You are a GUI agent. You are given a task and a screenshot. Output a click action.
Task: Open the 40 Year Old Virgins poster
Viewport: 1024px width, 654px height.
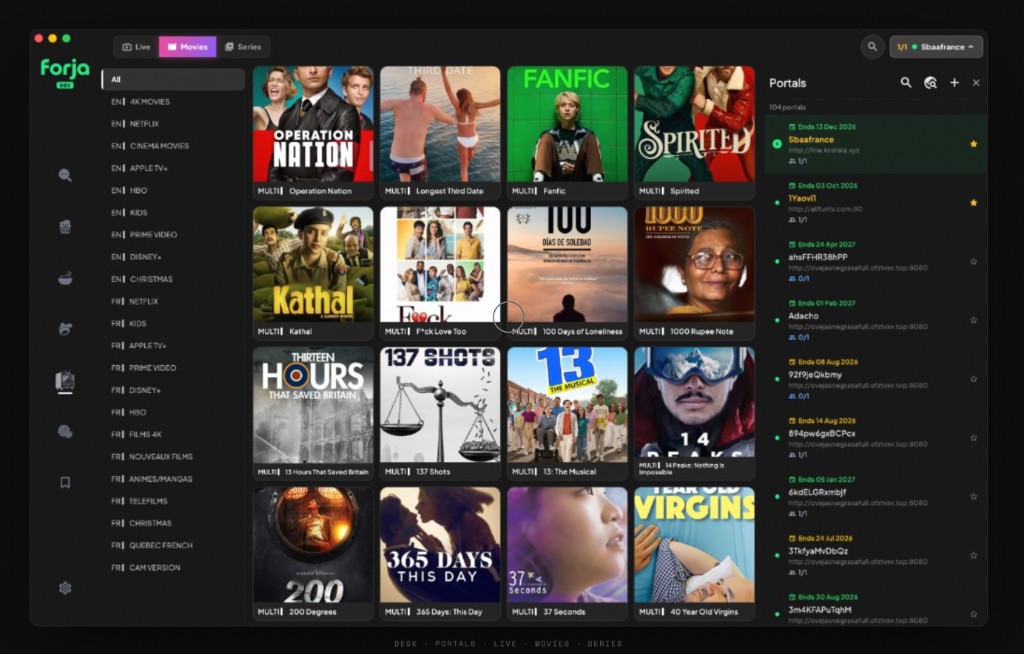click(x=694, y=545)
